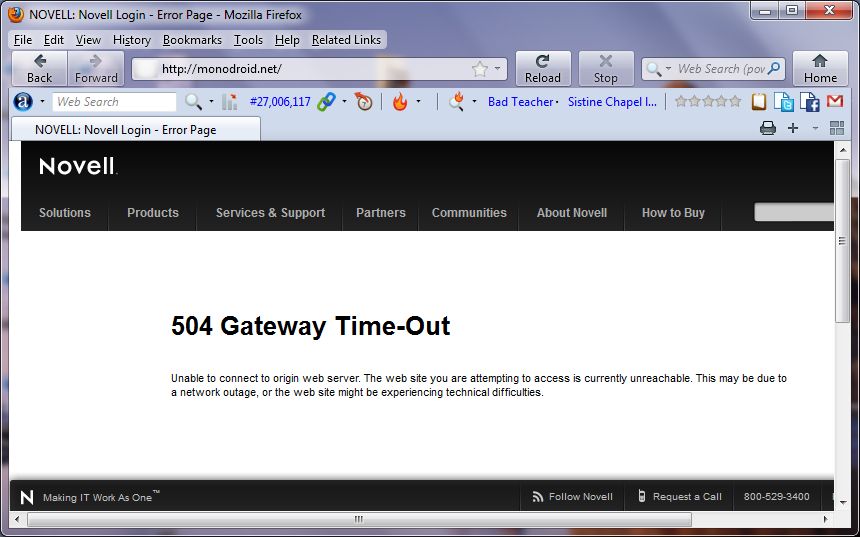The height and width of the screenshot is (537, 860).
Task: Click the Novell site search field
Action: [794, 212]
